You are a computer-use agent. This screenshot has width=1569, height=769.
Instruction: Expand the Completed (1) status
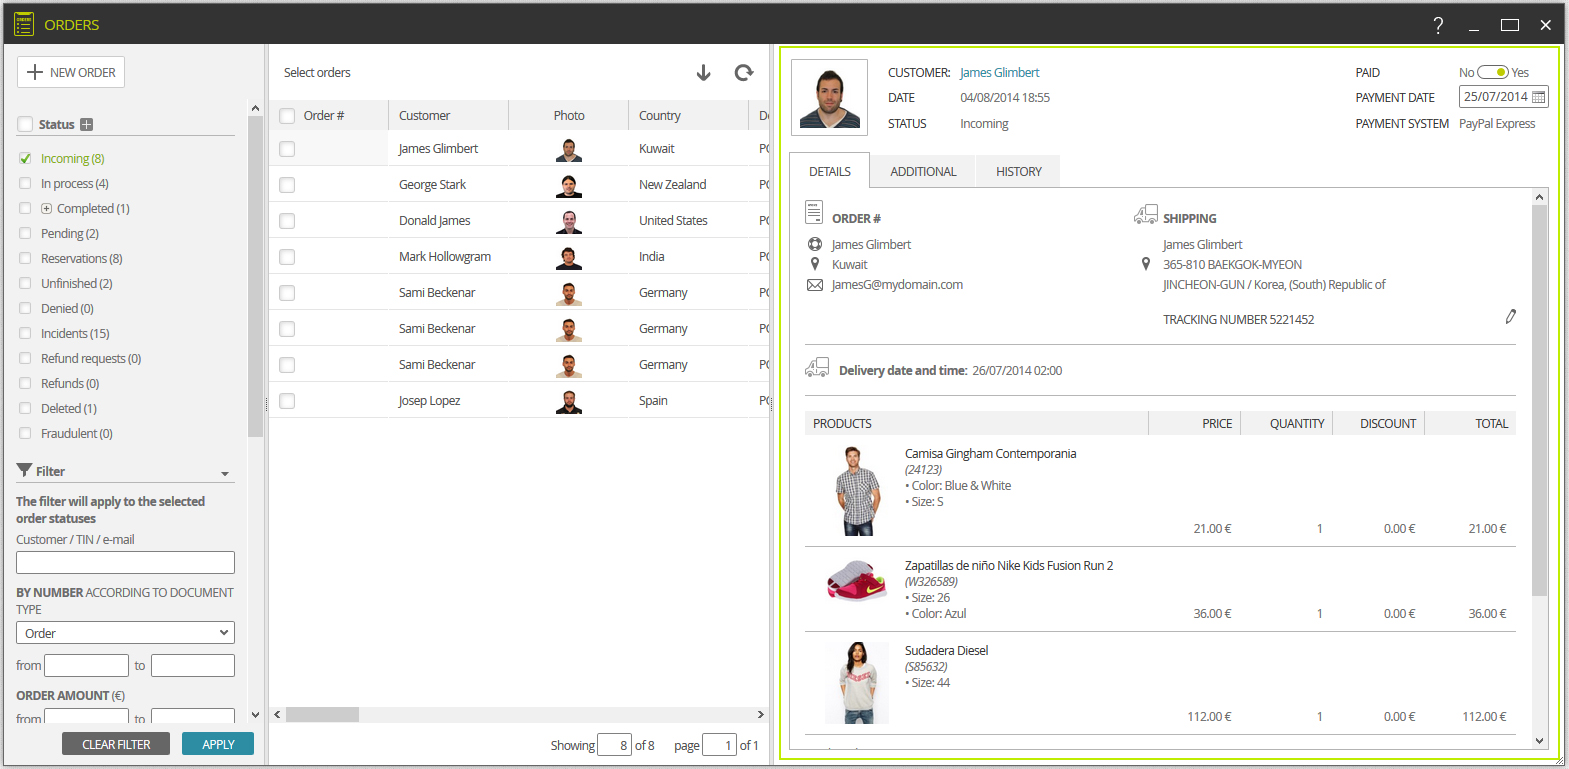click(46, 208)
